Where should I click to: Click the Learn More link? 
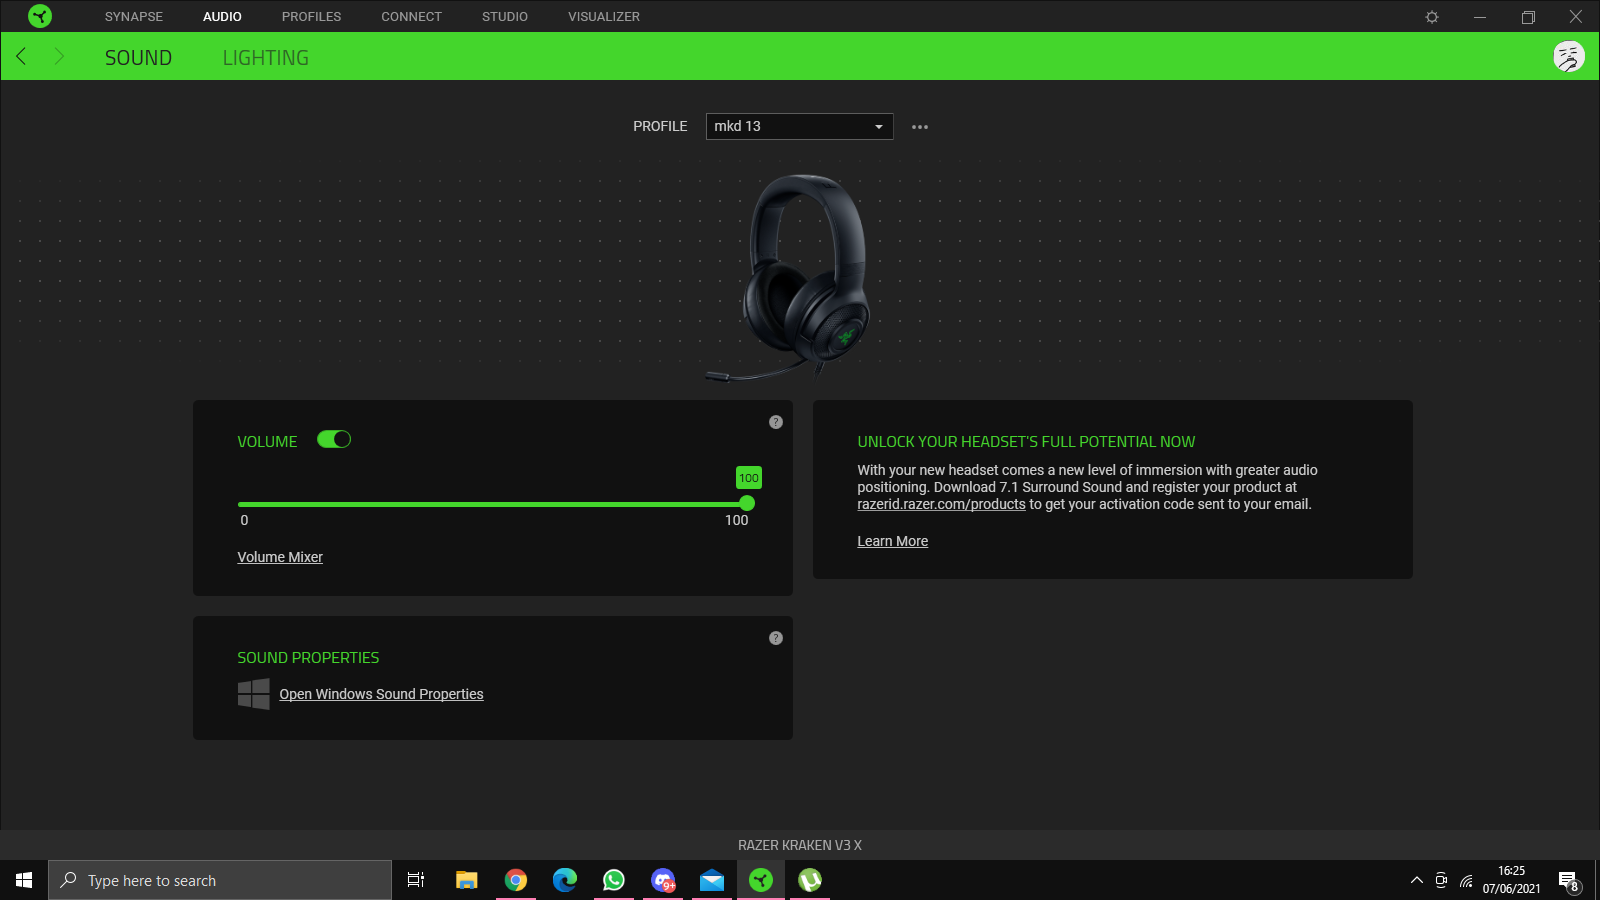pyautogui.click(x=892, y=541)
